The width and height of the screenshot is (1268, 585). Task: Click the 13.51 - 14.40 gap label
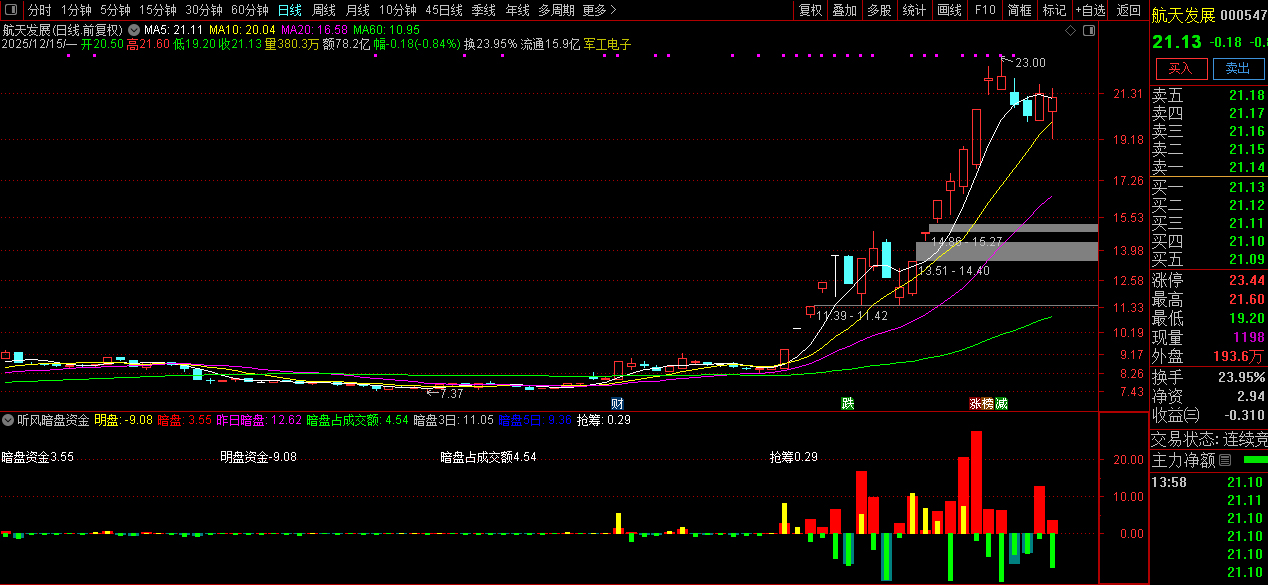(x=954, y=271)
